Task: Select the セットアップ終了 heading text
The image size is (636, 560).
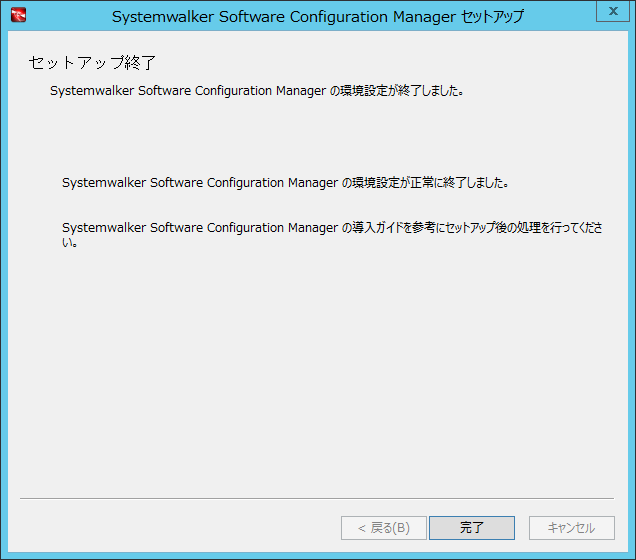Action: pos(92,63)
